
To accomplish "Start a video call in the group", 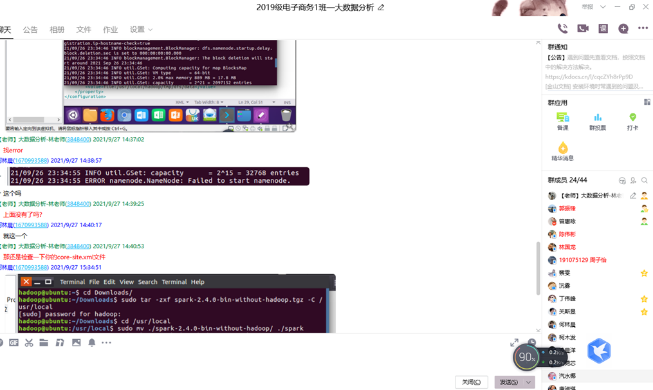I will (x=583, y=28).
